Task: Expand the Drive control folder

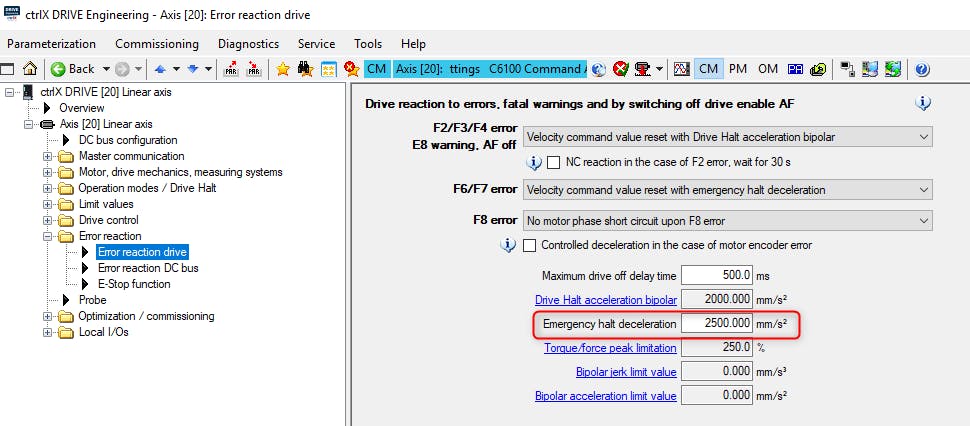Action: [48, 220]
